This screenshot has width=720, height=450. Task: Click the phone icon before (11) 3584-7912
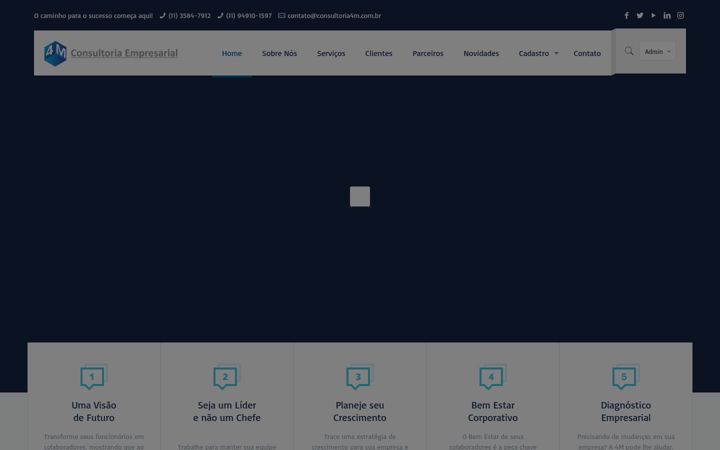pos(163,16)
